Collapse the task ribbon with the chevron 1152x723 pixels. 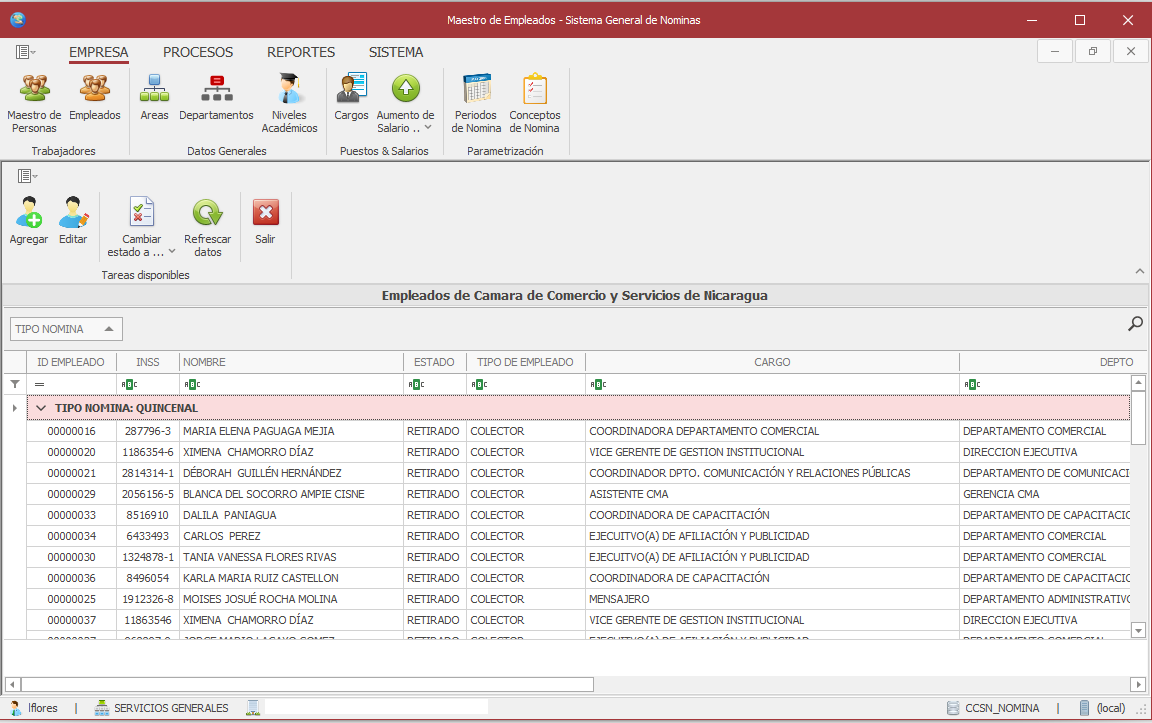coord(1140,271)
